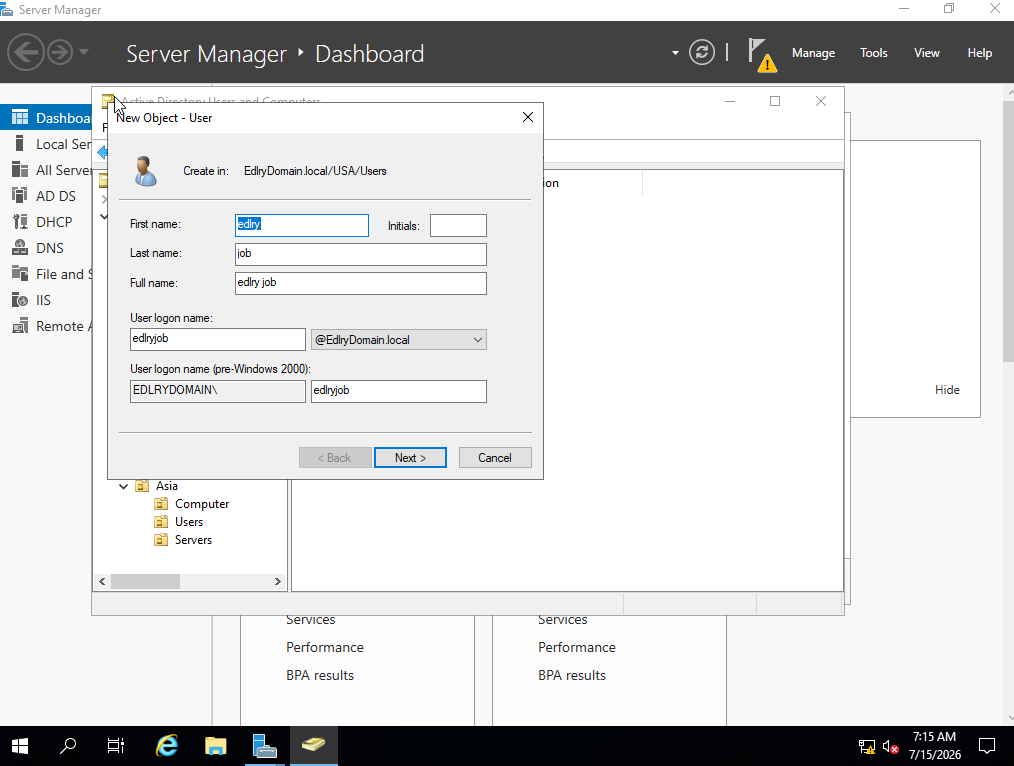Open File Explorer from the taskbar
This screenshot has height=766, width=1014.
(x=215, y=746)
